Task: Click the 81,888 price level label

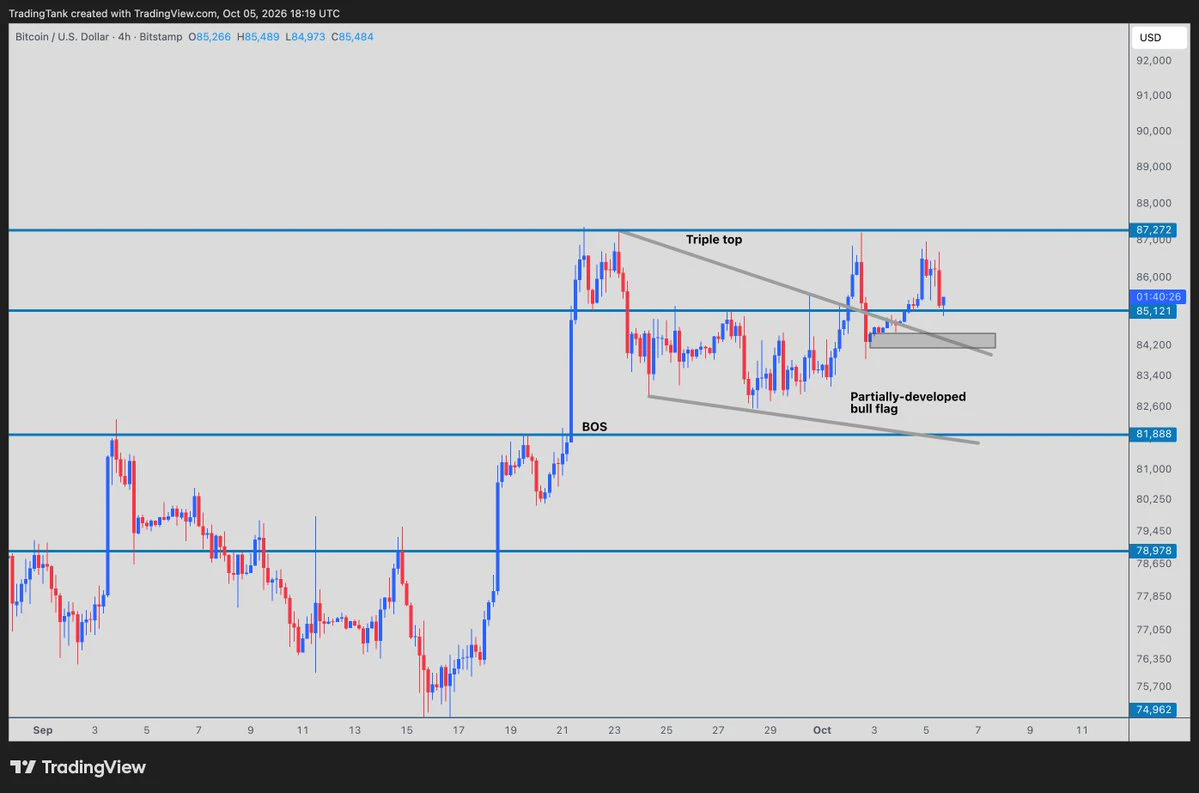Action: click(x=1154, y=434)
